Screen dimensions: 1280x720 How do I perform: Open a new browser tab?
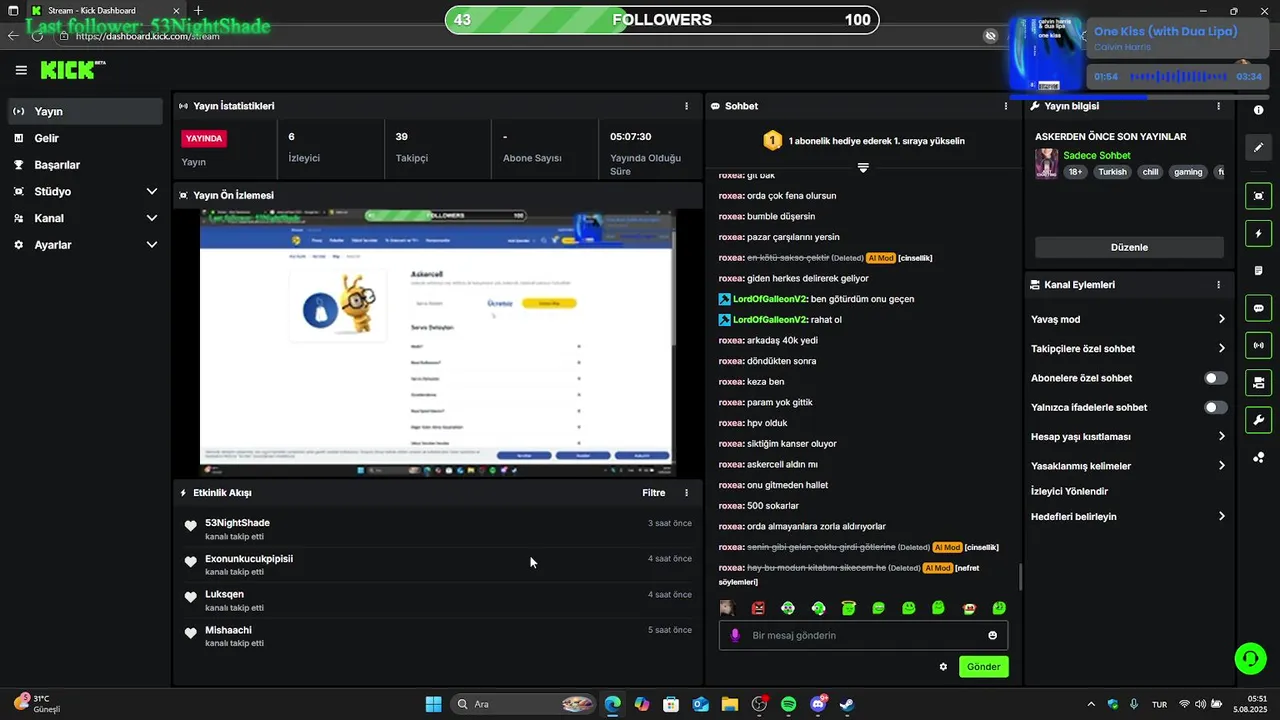(198, 11)
